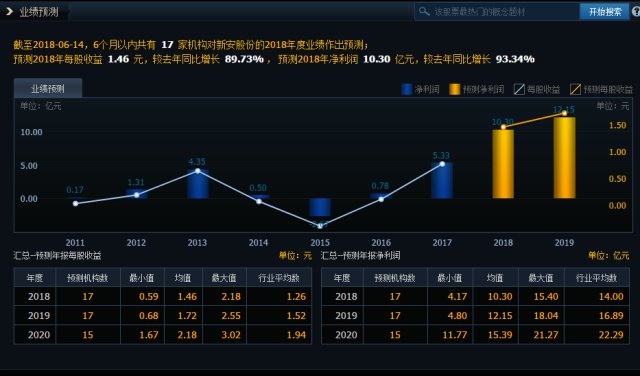Click 行业平均数 header in EPS table
640x376 pixels.
(x=279, y=278)
